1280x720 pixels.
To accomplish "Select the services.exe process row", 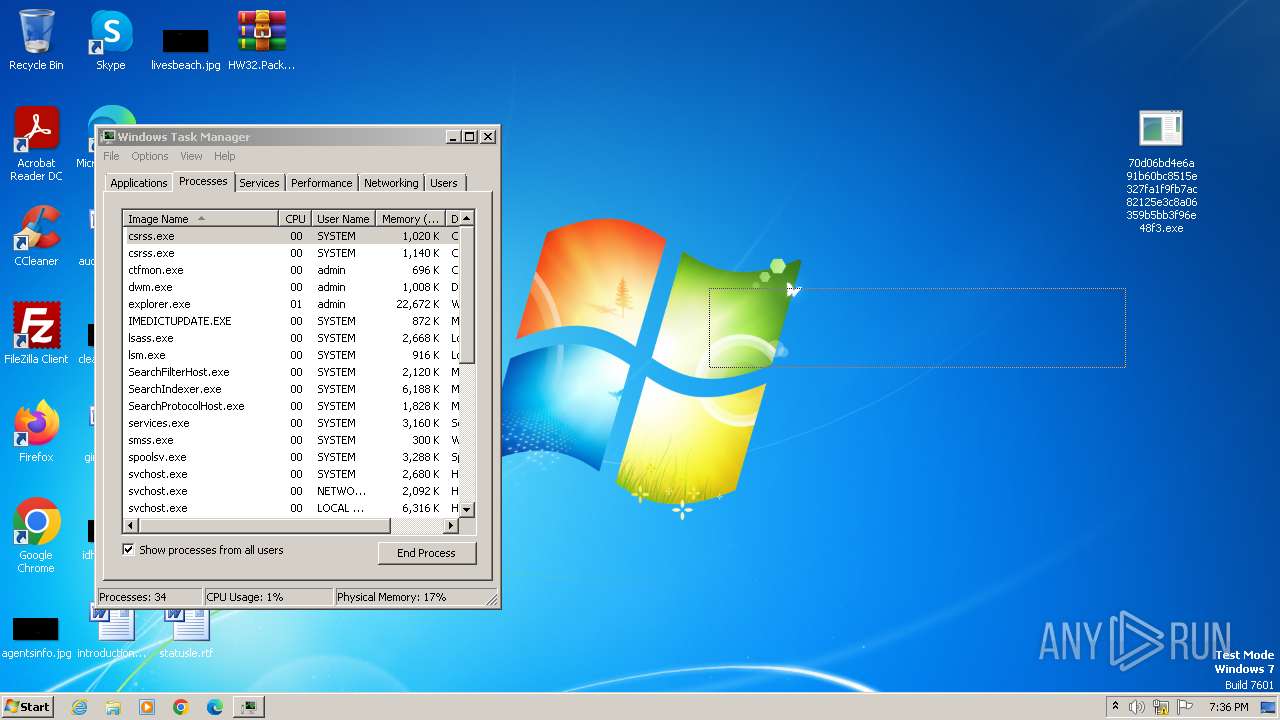I will (291, 423).
